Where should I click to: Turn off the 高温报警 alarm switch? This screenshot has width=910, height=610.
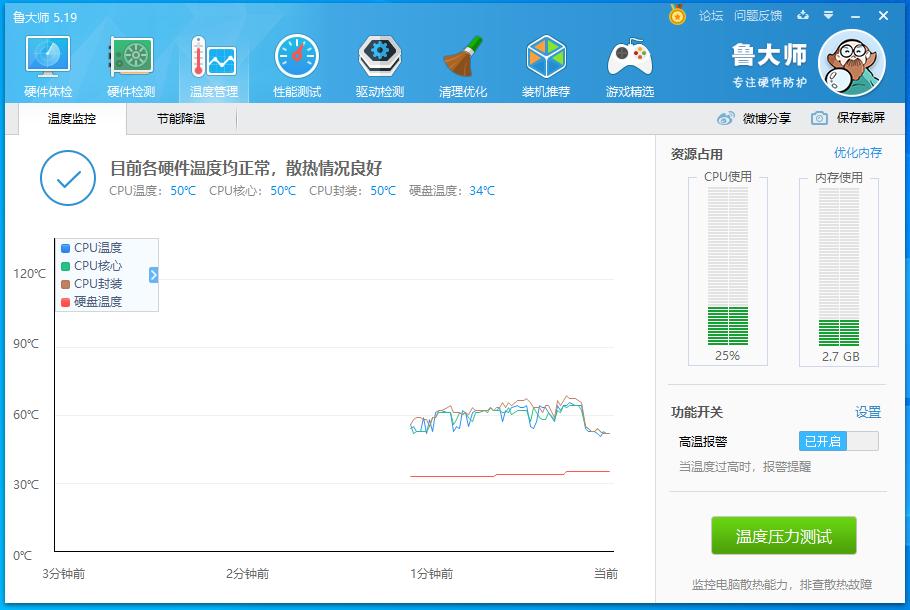coord(836,439)
